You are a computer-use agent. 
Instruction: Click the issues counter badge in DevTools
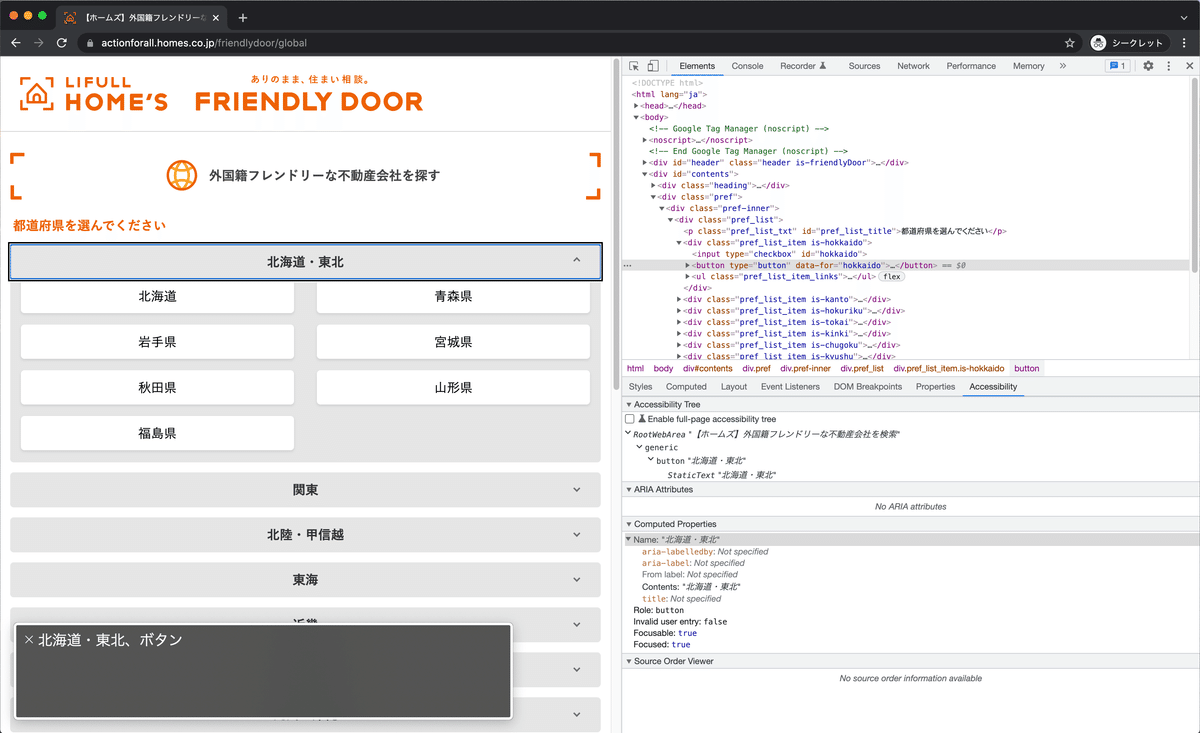click(x=1117, y=66)
